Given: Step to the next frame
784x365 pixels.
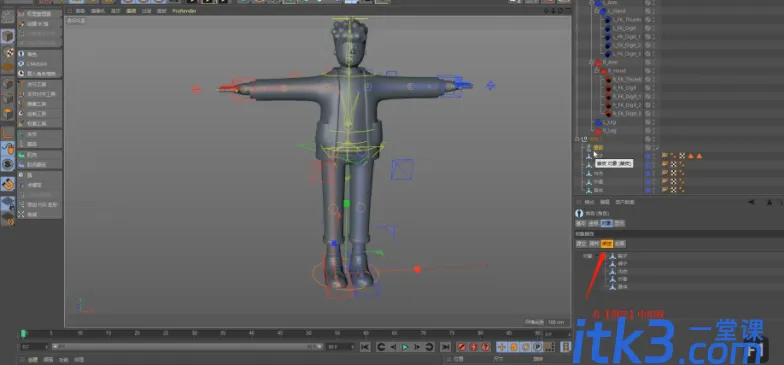Looking at the screenshot, I should coord(417,346).
